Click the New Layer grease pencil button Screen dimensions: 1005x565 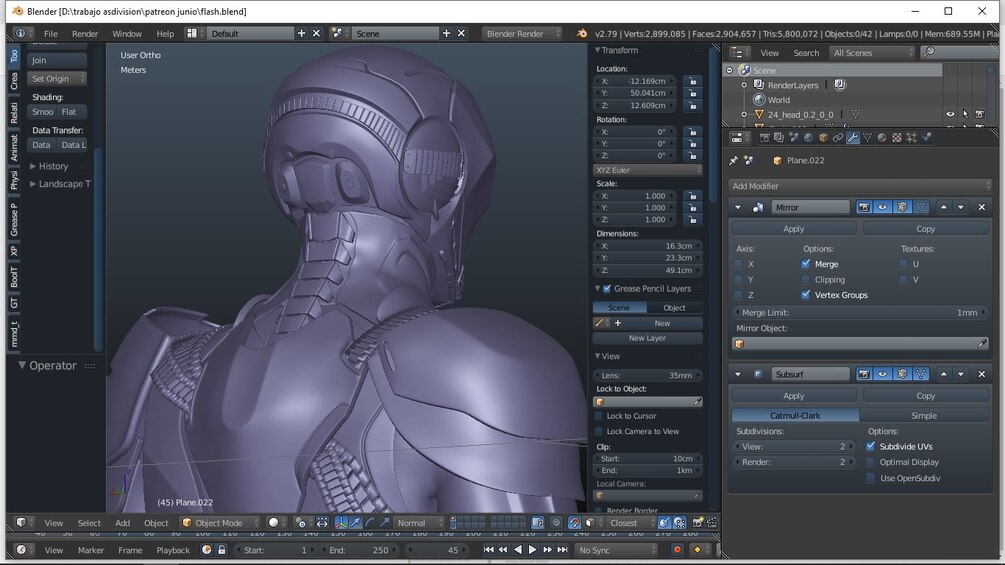647,338
